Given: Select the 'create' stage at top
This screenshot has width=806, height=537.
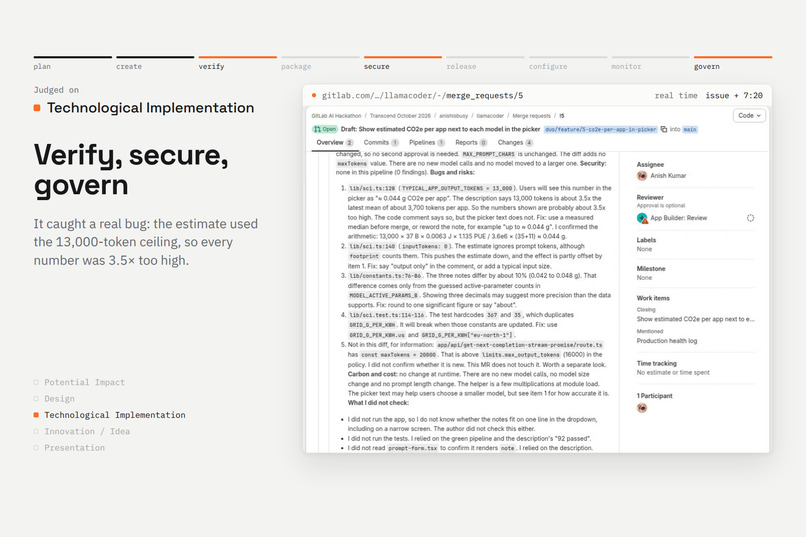Looking at the screenshot, I should coord(155,64).
